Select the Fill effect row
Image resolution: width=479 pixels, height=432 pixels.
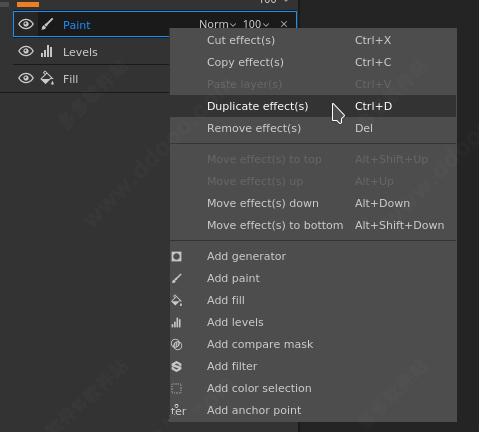click(91, 79)
